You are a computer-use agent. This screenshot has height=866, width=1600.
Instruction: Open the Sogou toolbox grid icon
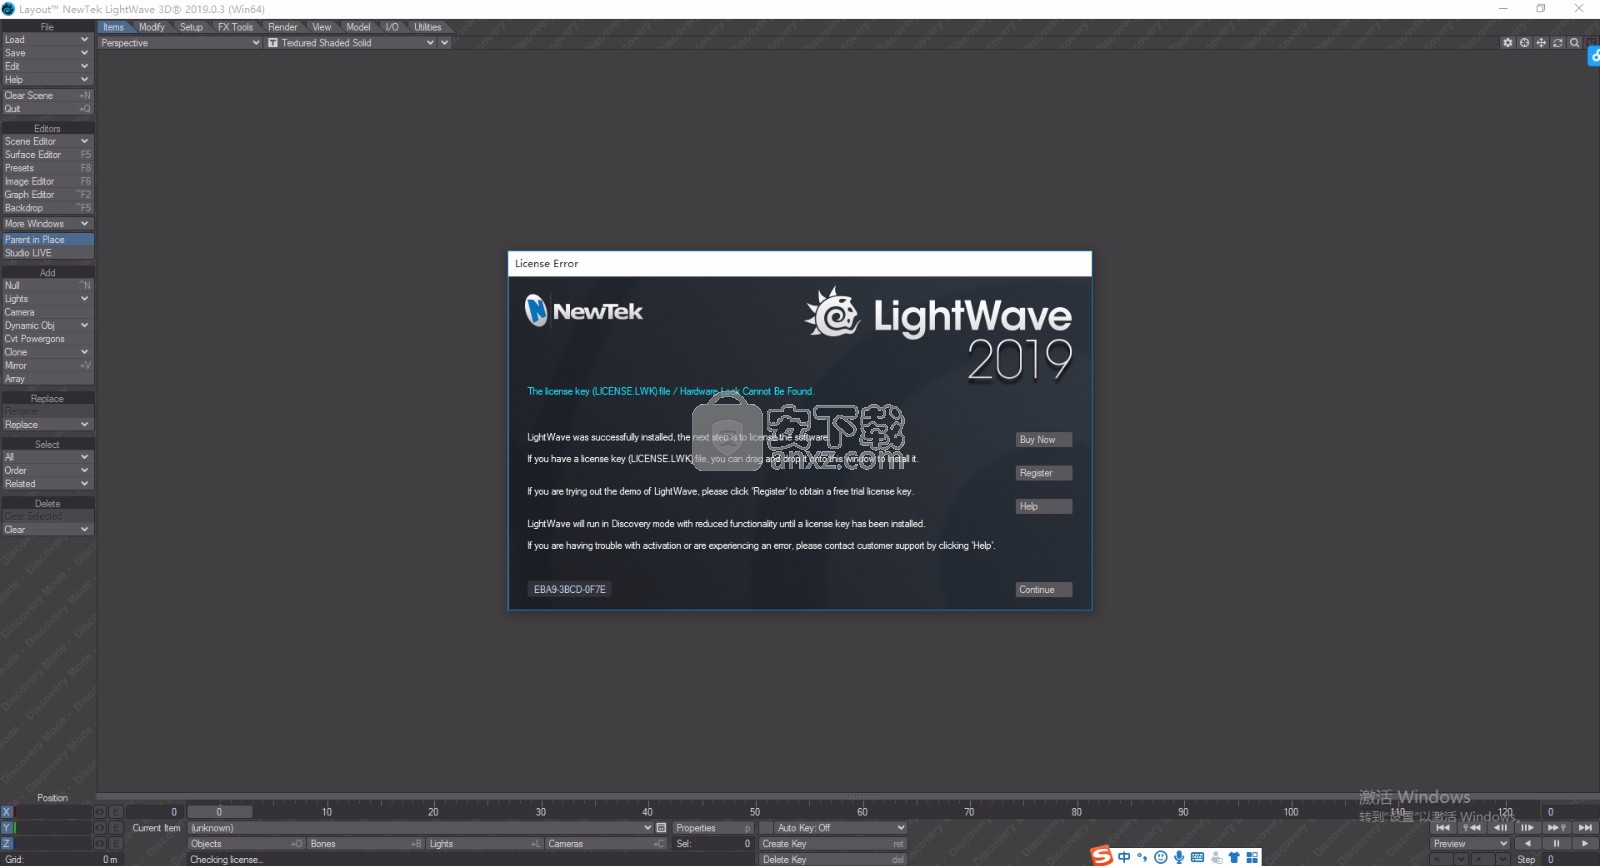(x=1252, y=857)
